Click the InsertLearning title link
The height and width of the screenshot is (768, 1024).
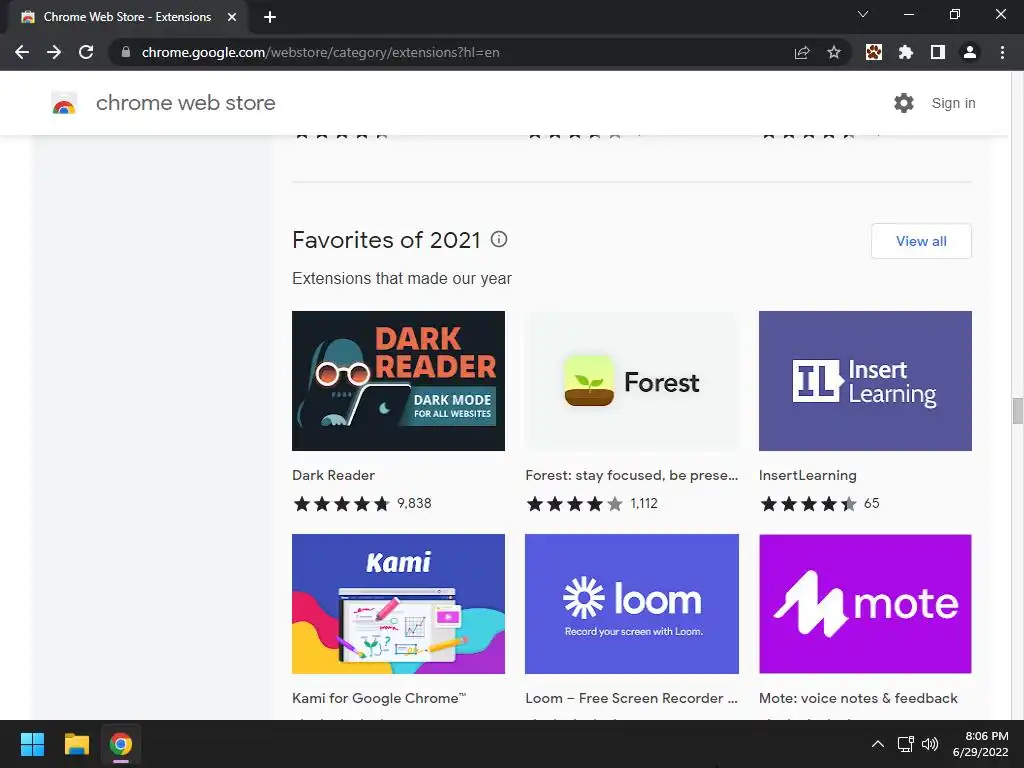pyautogui.click(x=807, y=475)
